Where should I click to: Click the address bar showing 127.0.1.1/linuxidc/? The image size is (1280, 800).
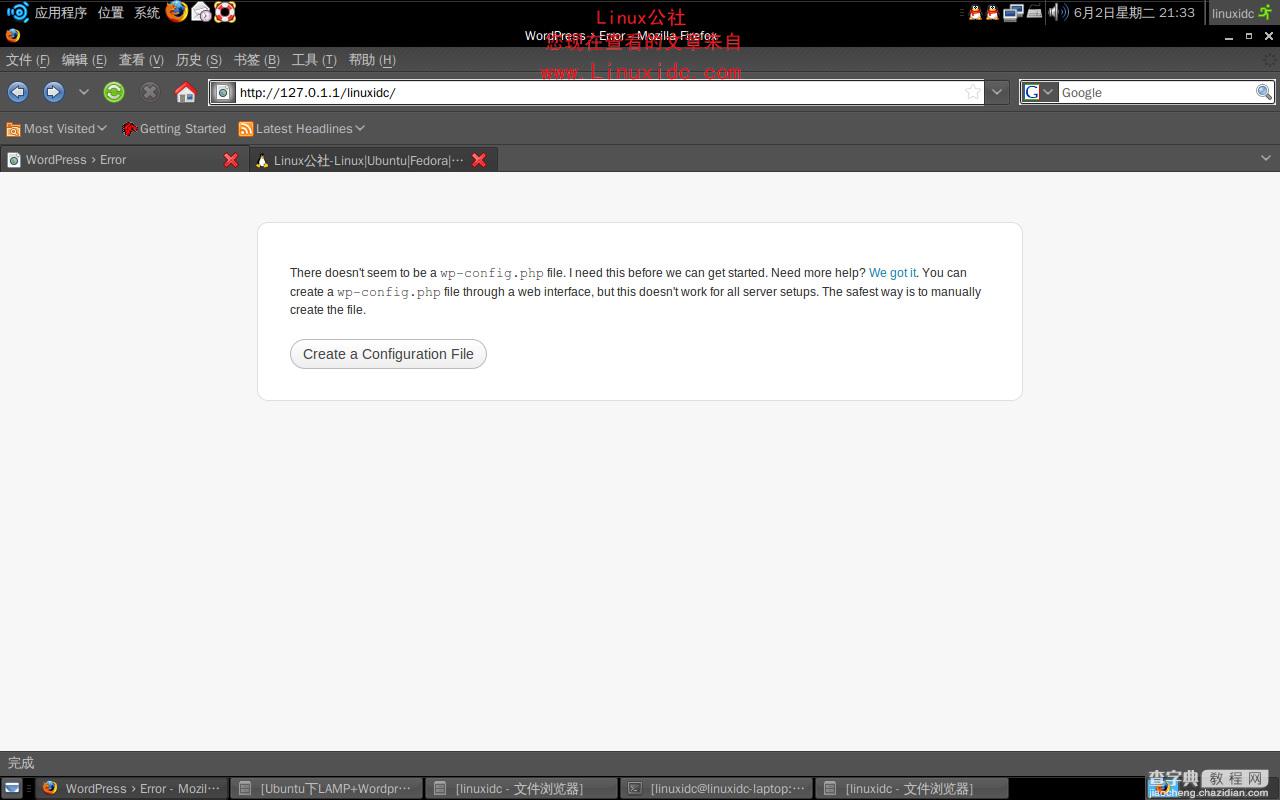(598, 92)
